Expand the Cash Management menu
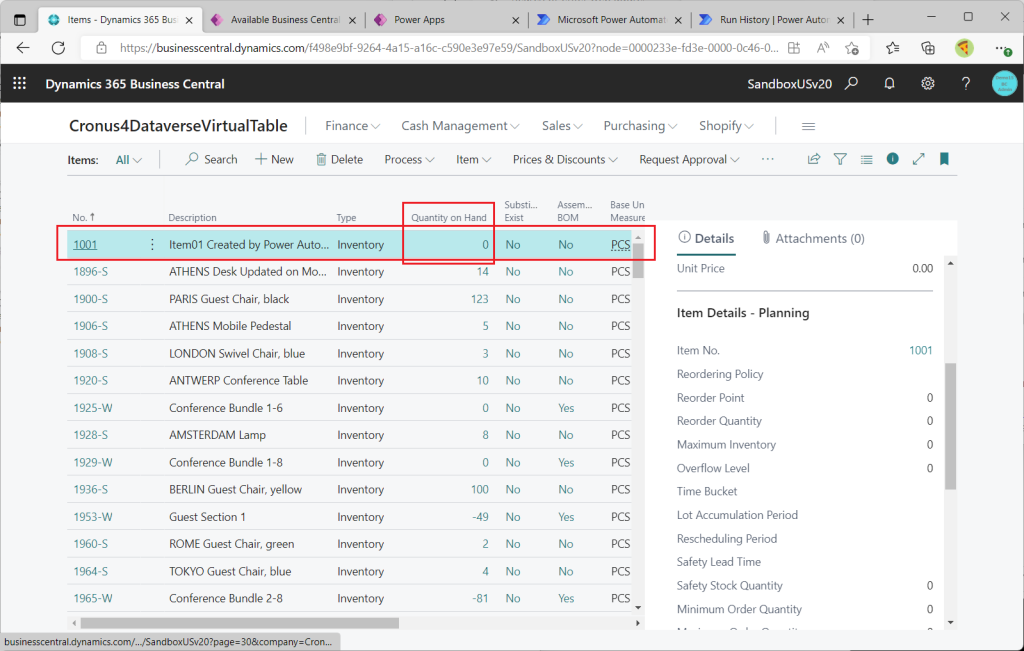This screenshot has width=1024, height=651. (x=460, y=126)
